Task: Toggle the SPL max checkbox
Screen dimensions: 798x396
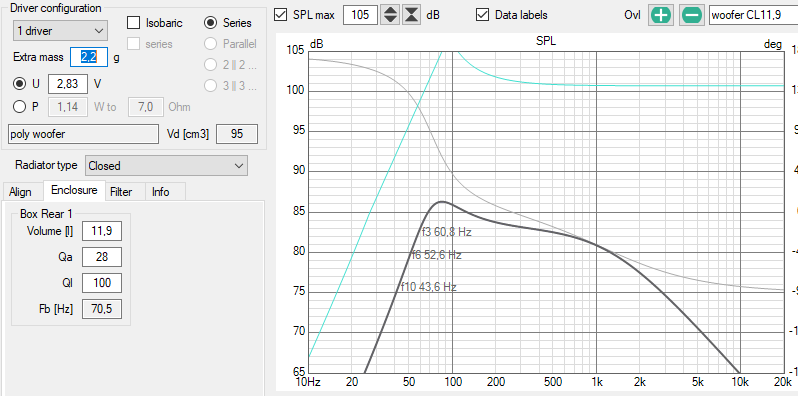Action: 280,15
